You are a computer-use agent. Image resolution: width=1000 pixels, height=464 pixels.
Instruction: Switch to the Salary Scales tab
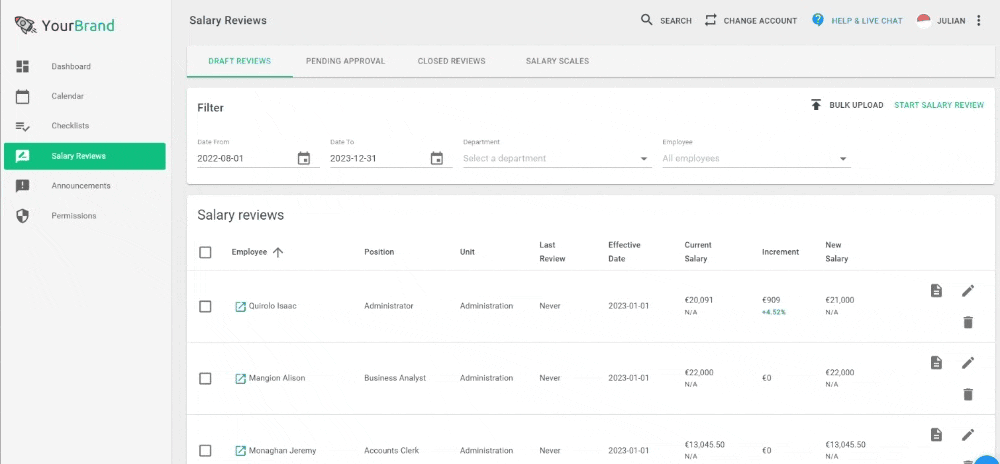pos(557,61)
